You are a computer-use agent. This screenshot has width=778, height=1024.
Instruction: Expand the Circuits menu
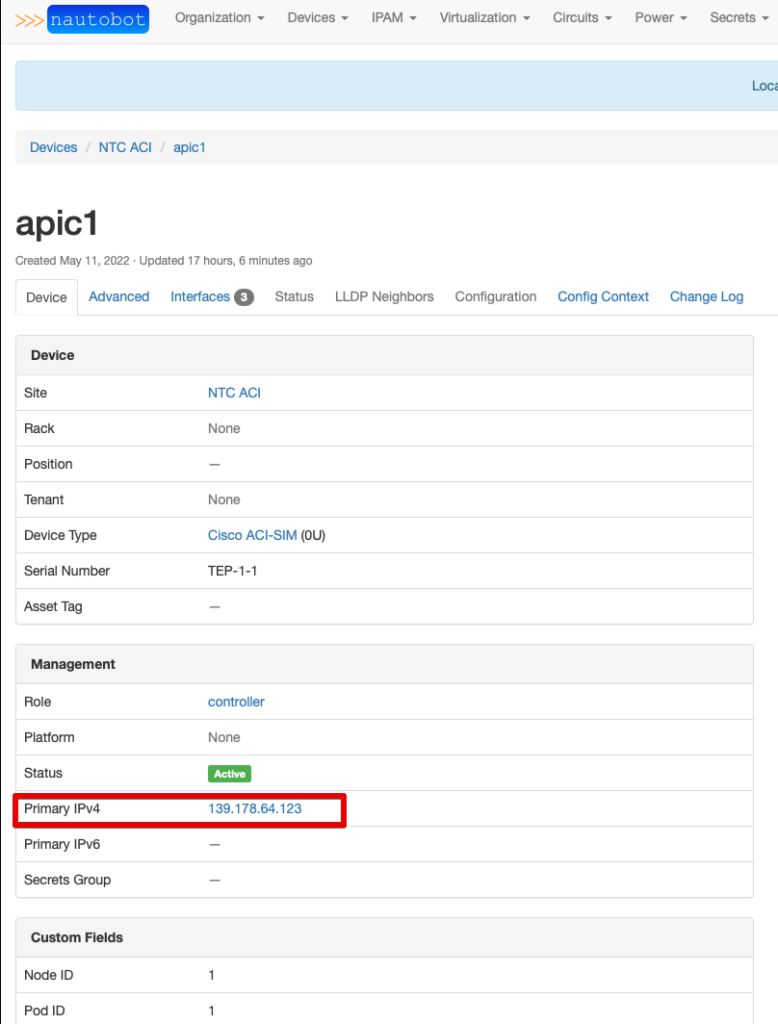(x=582, y=18)
